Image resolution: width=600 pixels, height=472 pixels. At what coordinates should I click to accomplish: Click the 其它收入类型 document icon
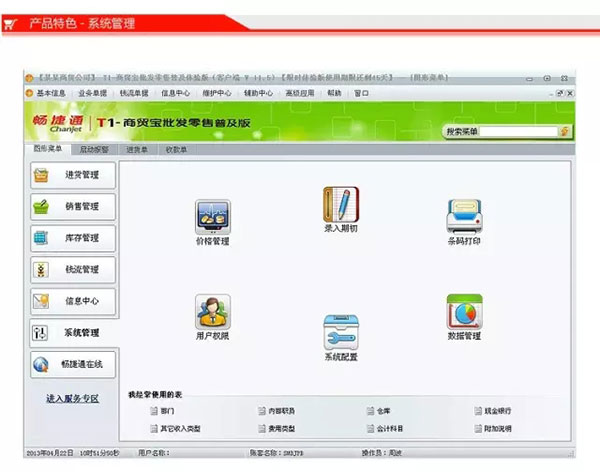[x=154, y=428]
